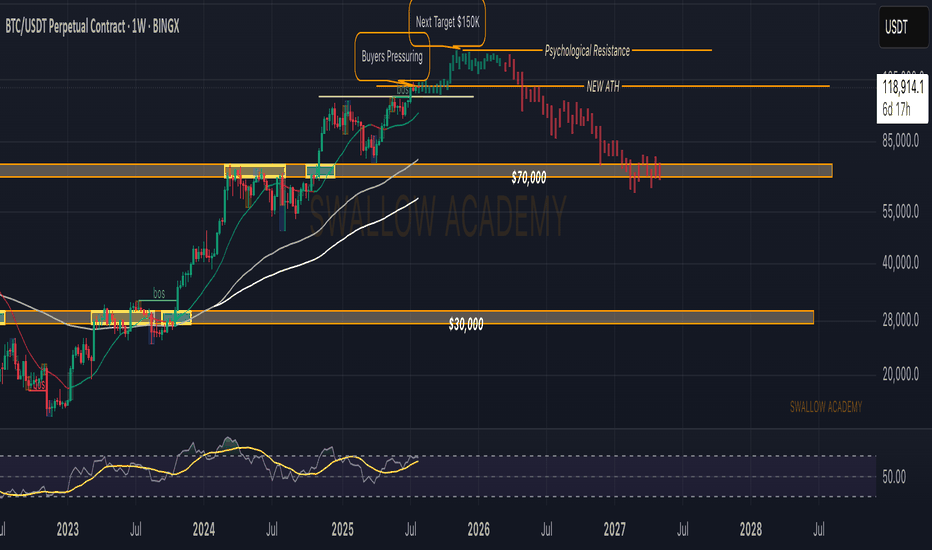Click the 28,000.0 price axis label
Screen dimensions: 932x550
(900, 320)
